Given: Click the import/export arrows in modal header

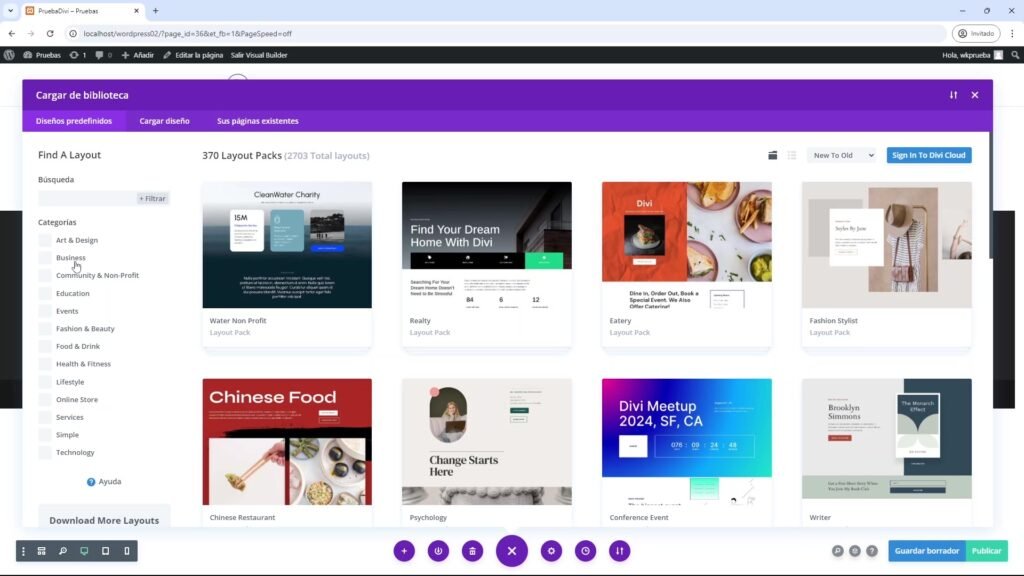Looking at the screenshot, I should tap(953, 95).
